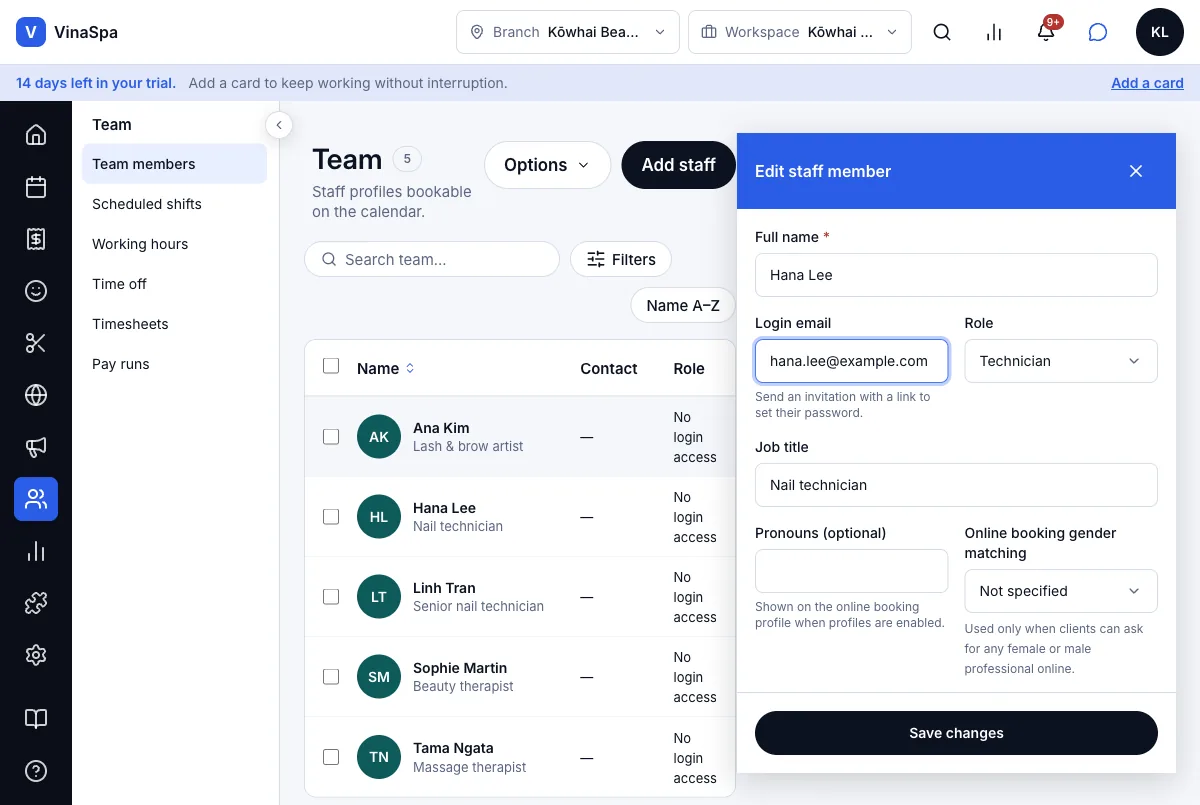Screen dimensions: 1200x805
Task: Click the VinaSpa logo icon
Action: (x=31, y=32)
